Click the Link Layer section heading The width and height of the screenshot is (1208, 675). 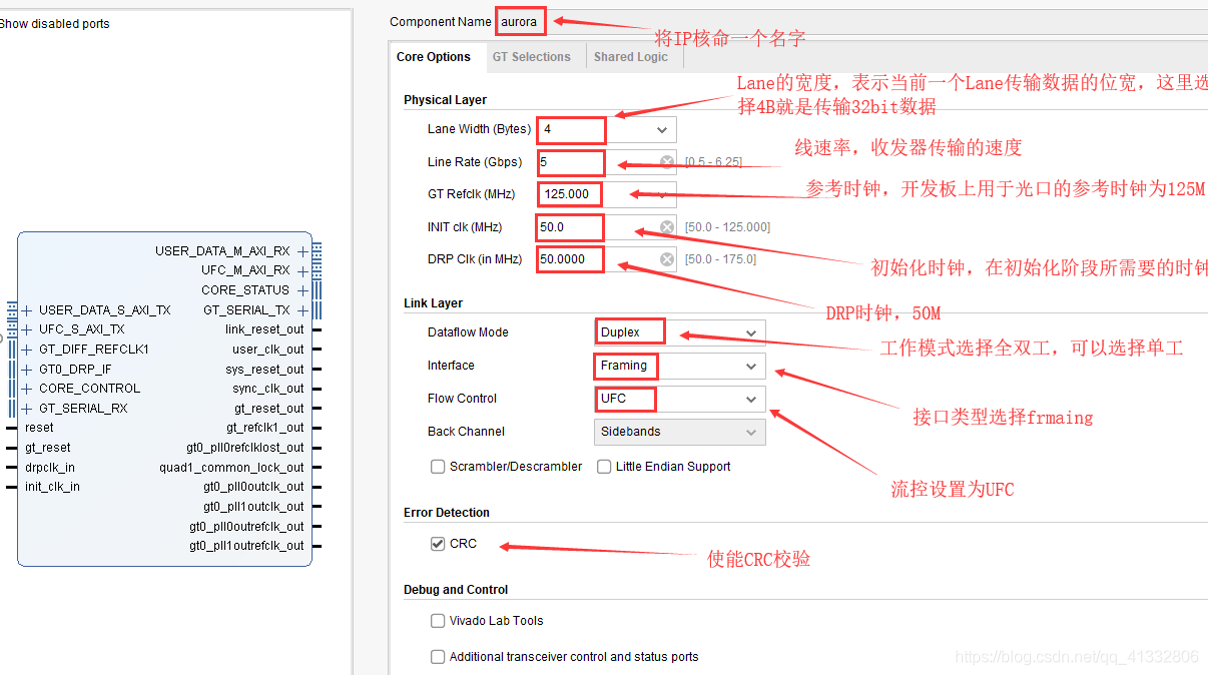tap(433, 303)
